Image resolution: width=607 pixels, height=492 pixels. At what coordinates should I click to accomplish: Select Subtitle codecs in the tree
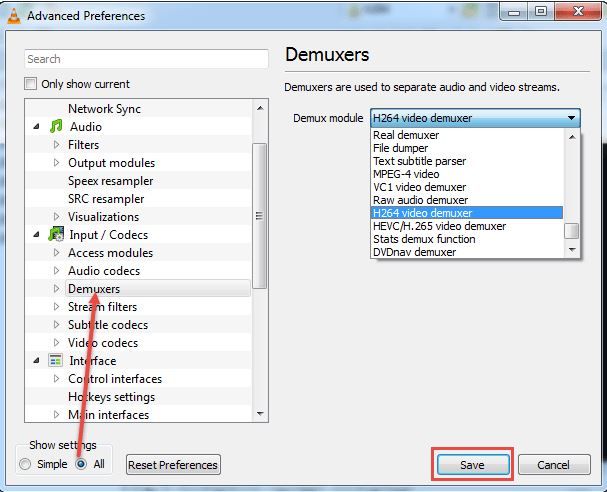coord(108,324)
